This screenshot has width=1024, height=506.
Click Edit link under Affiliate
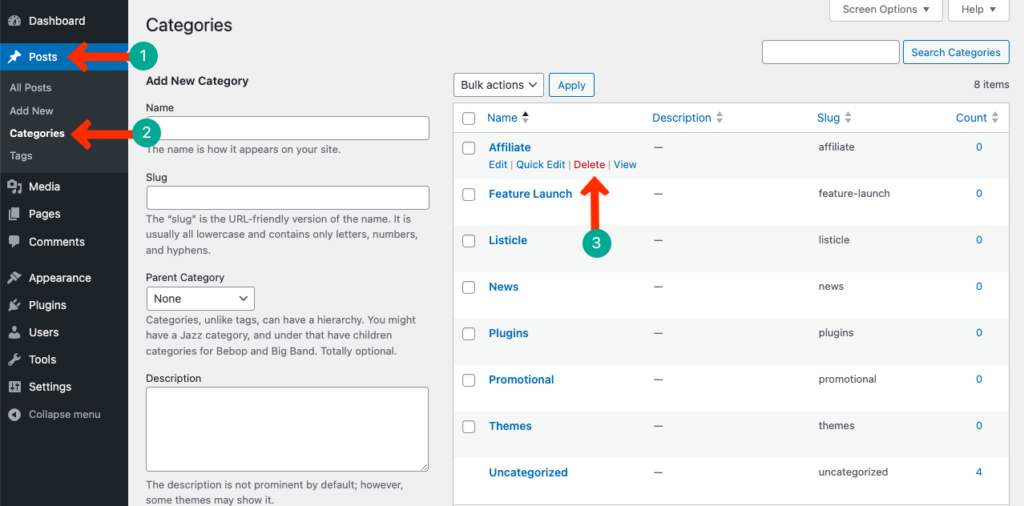pyautogui.click(x=498, y=165)
